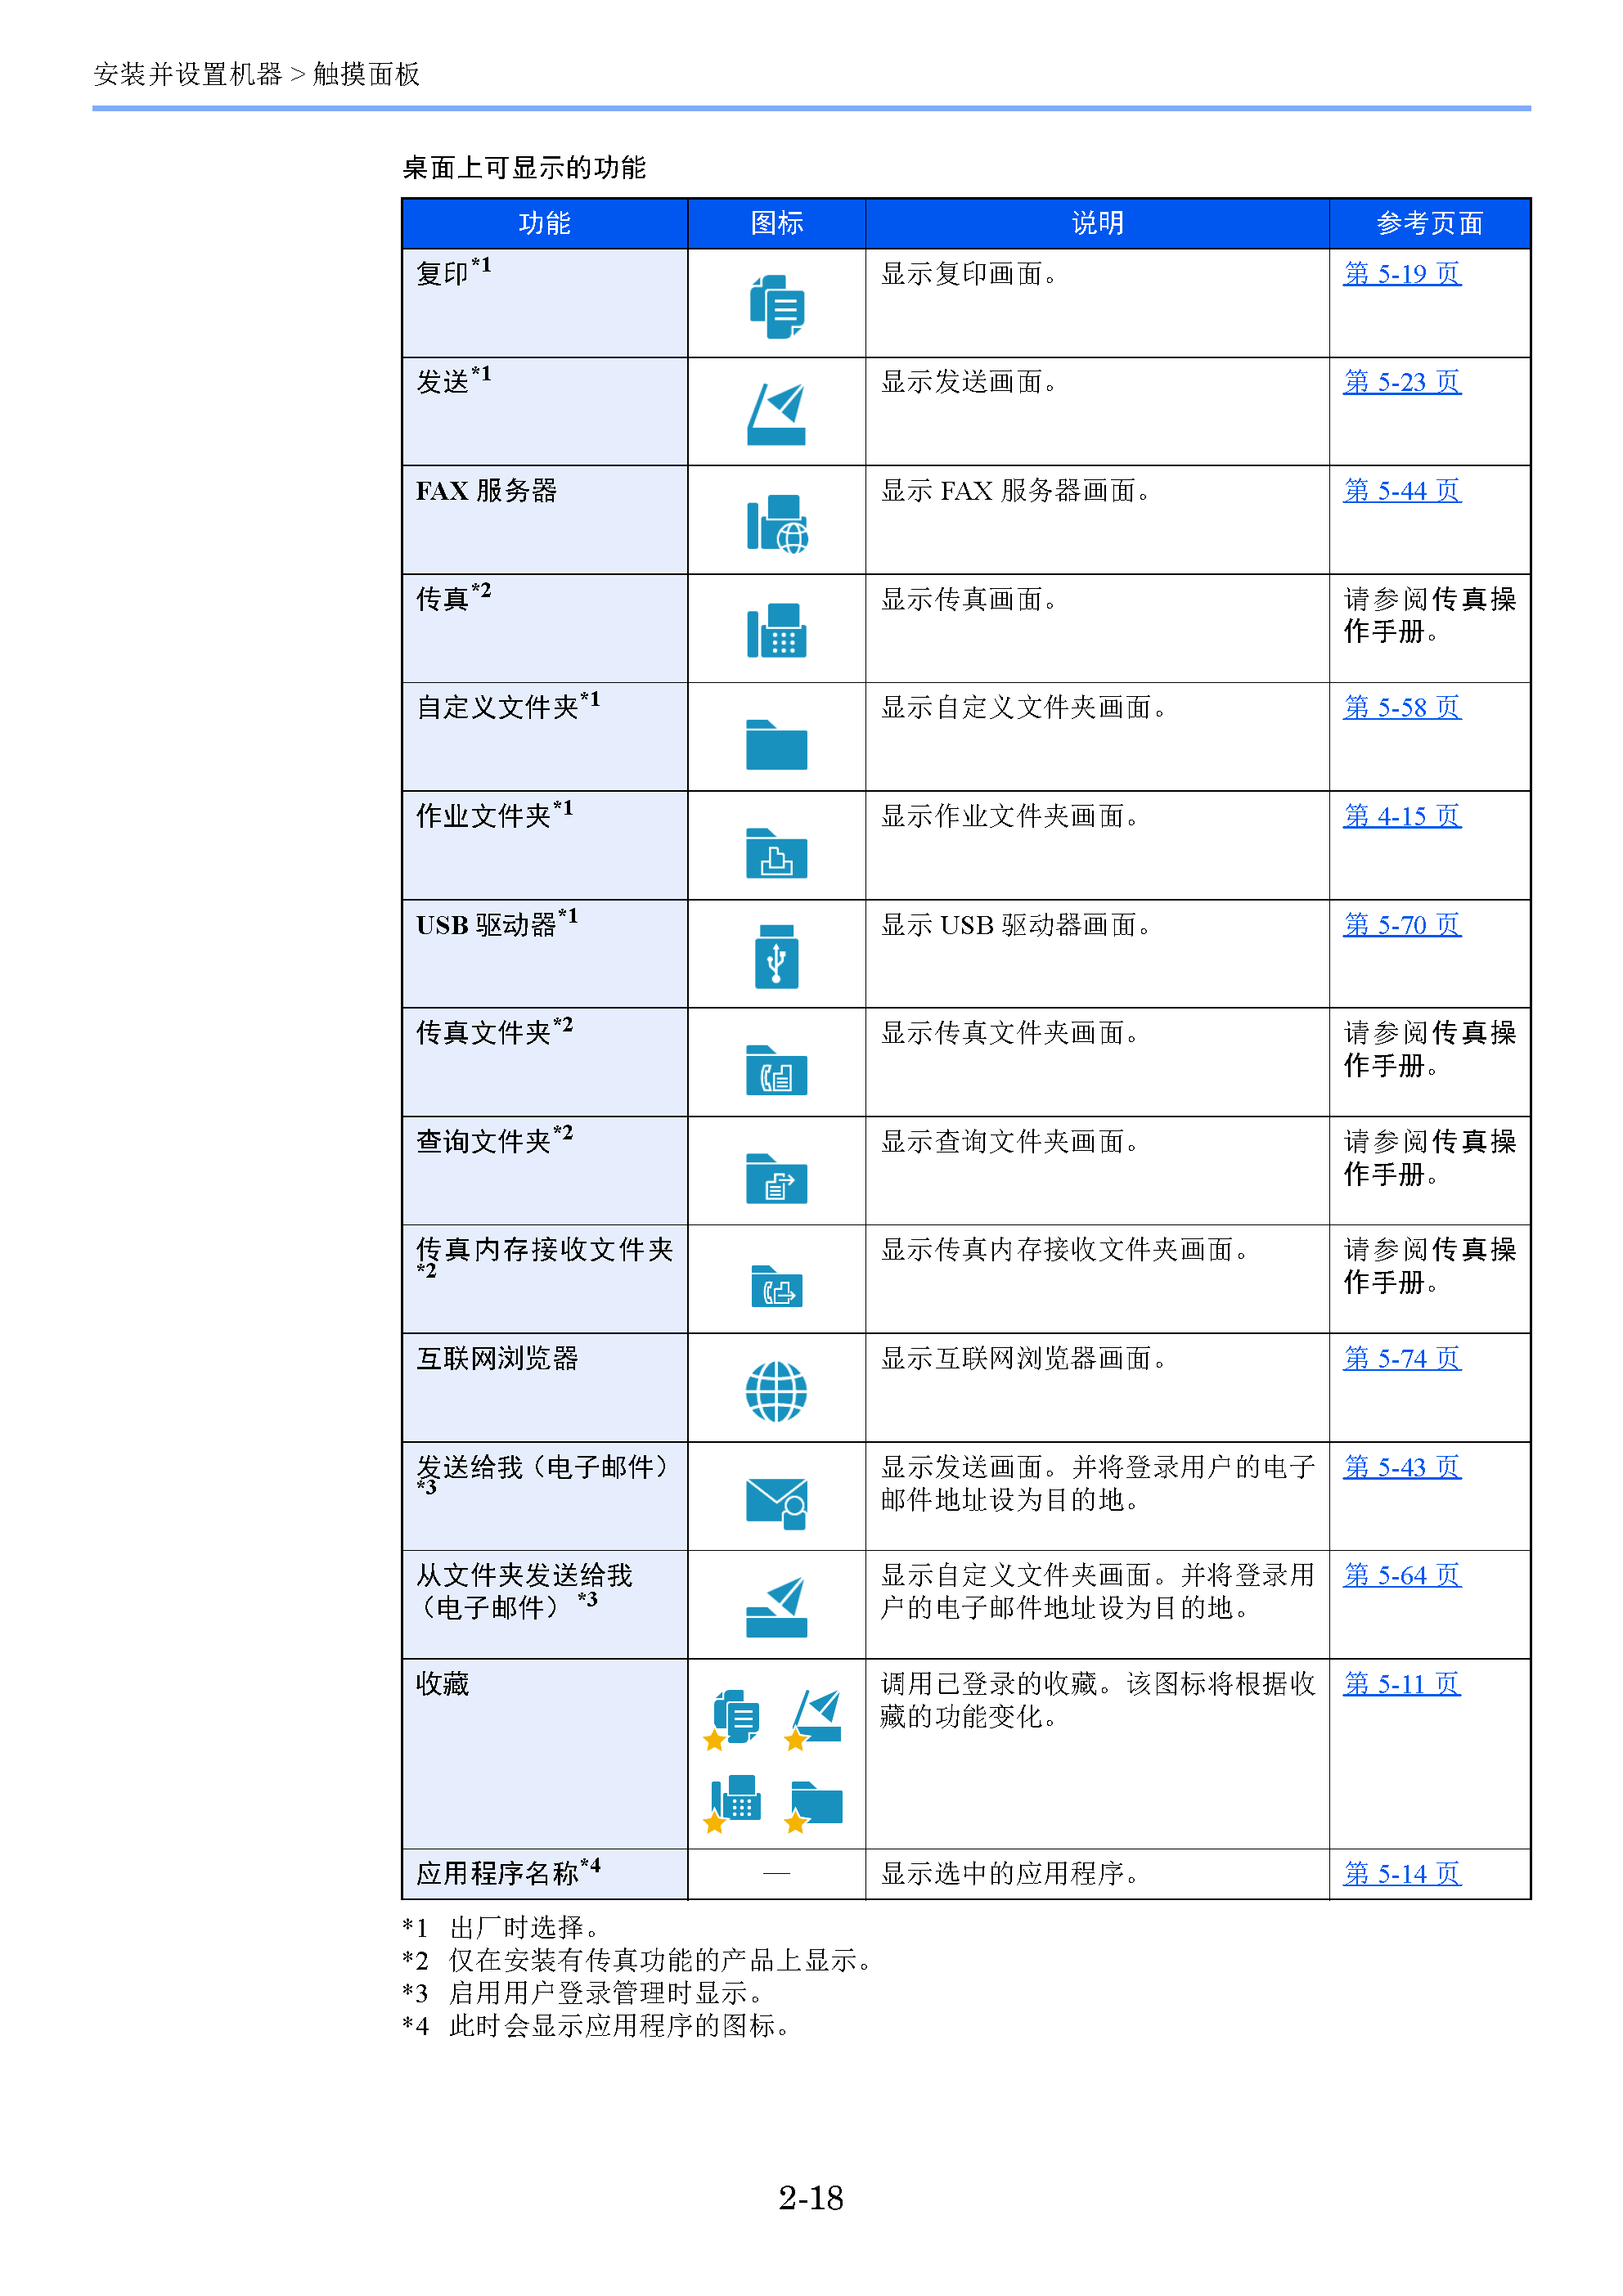This screenshot has width=1623, height=2296.
Task: Click the 复印 copy icon
Action: pos(777,307)
